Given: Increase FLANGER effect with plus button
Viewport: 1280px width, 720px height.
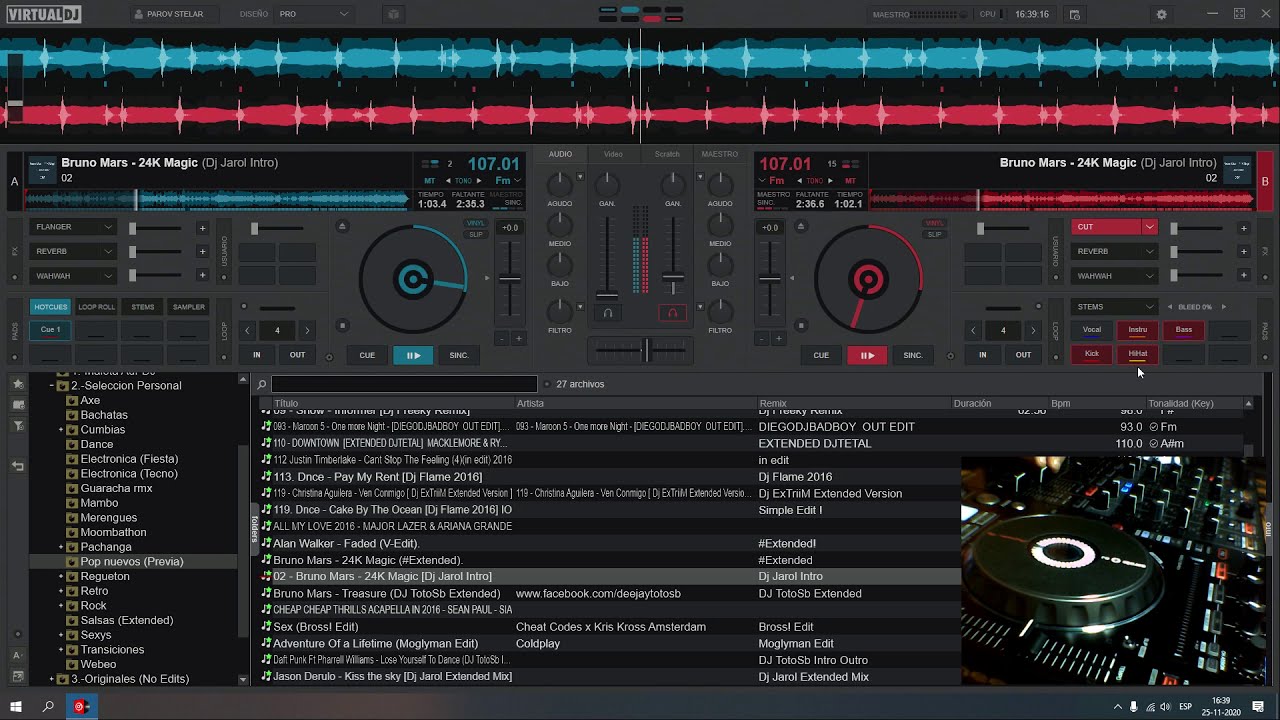Looking at the screenshot, I should click(x=202, y=227).
